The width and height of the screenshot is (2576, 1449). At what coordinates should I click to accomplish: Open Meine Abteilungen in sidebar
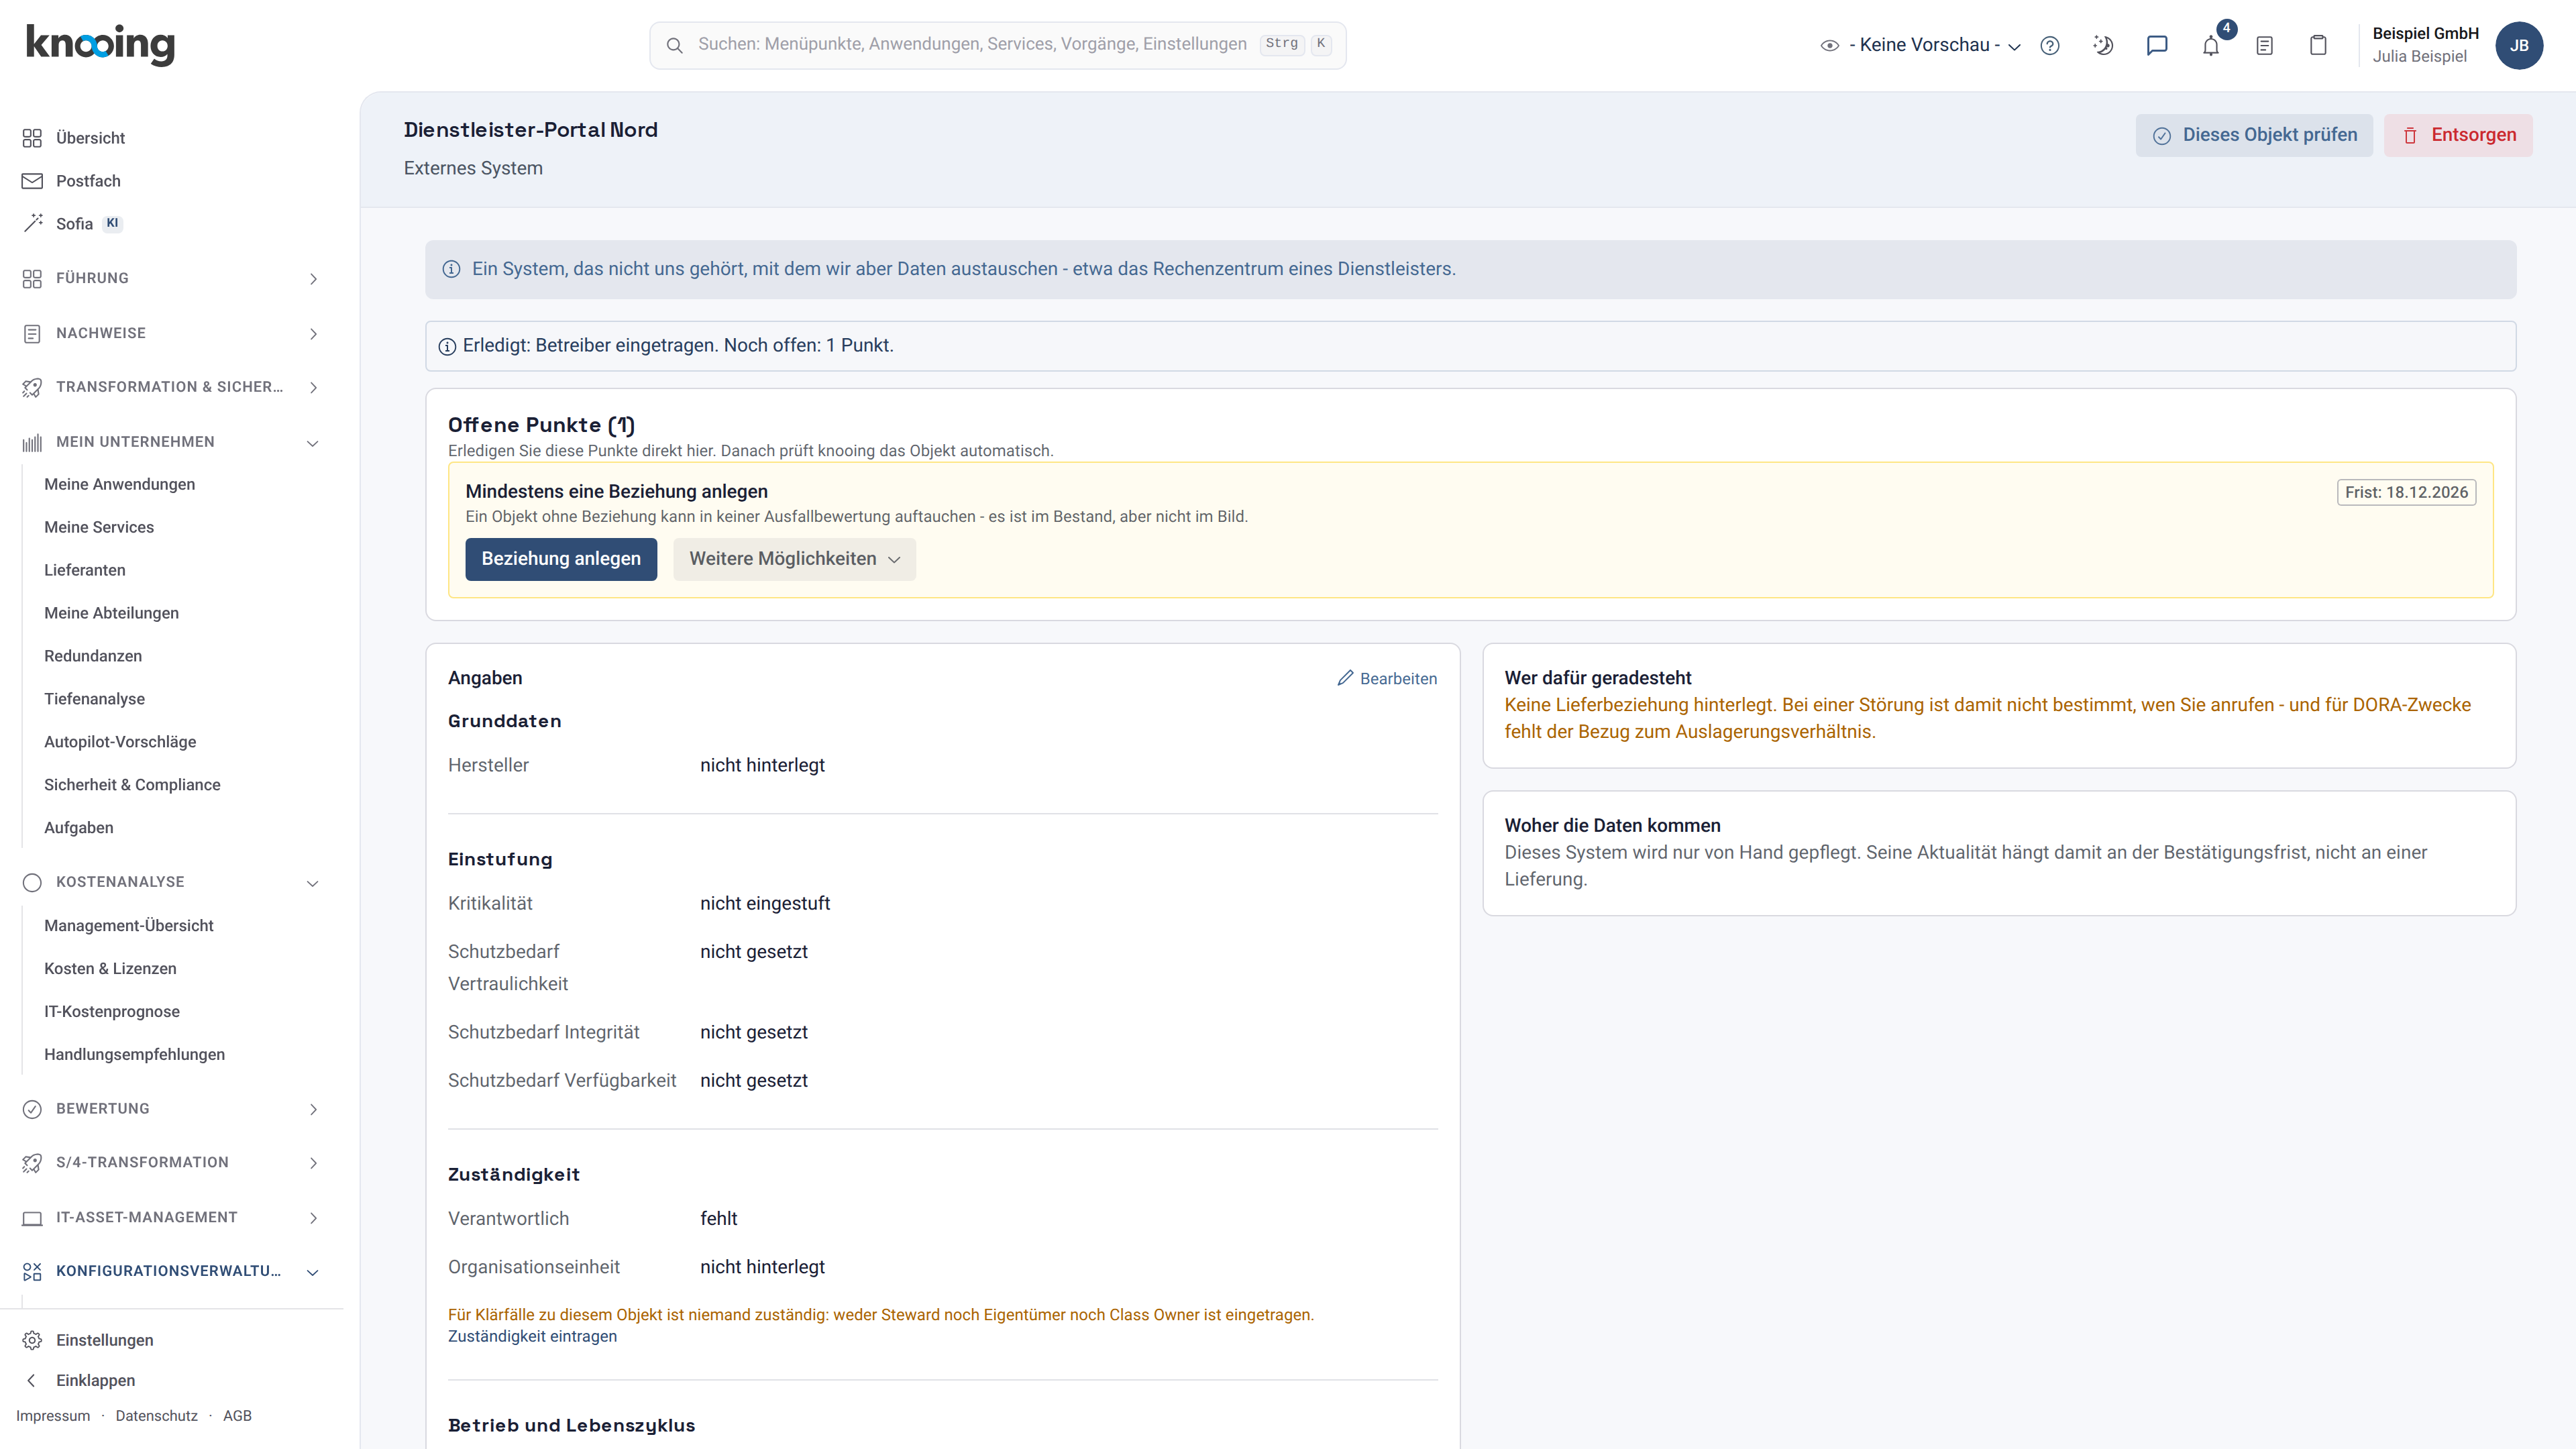[111, 613]
